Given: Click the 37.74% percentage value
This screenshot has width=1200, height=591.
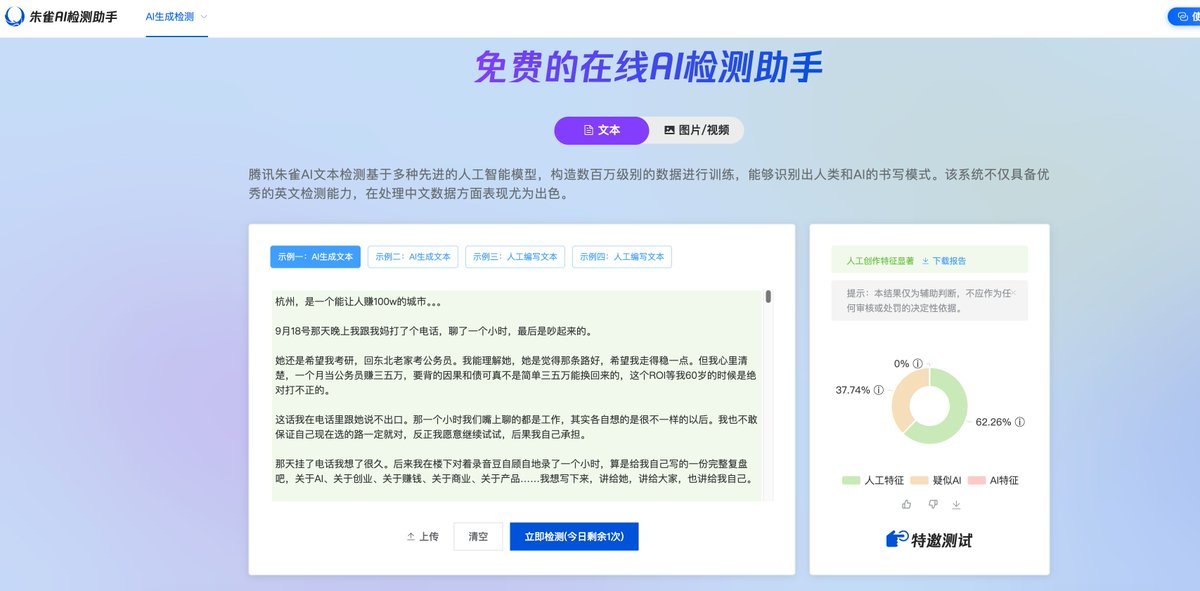Looking at the screenshot, I should [853, 390].
